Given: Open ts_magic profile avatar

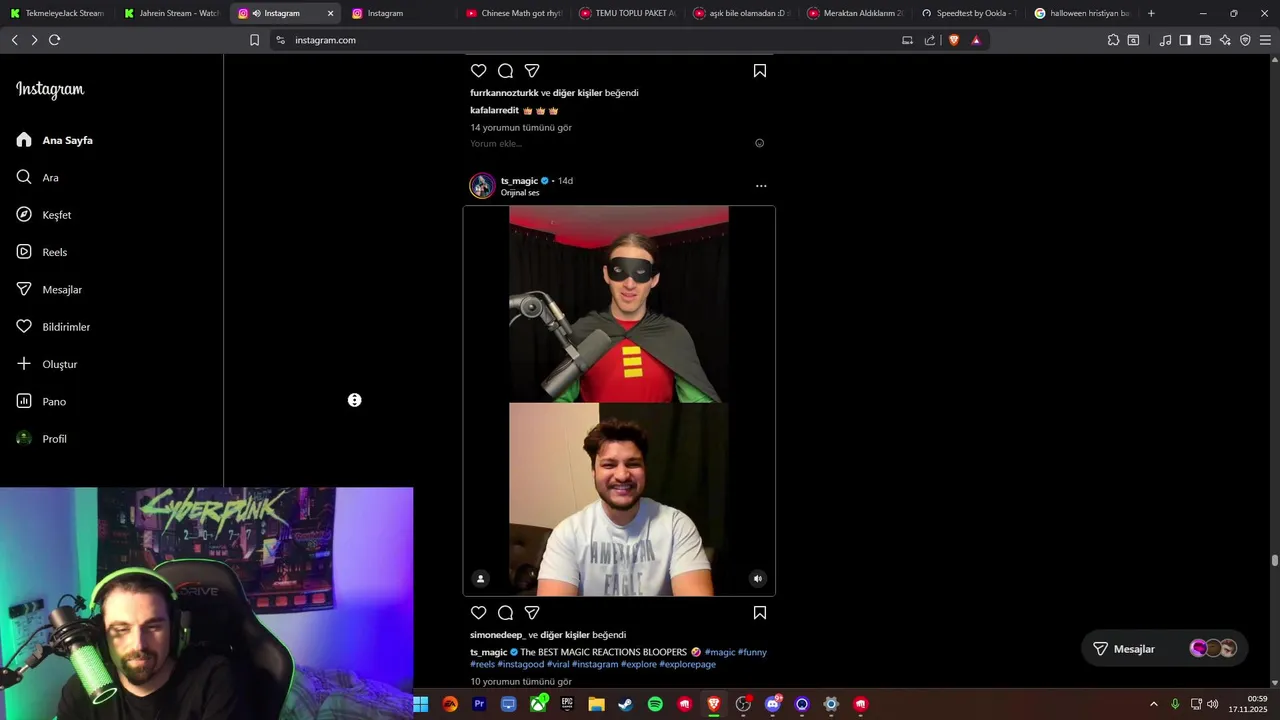Looking at the screenshot, I should click(x=482, y=186).
